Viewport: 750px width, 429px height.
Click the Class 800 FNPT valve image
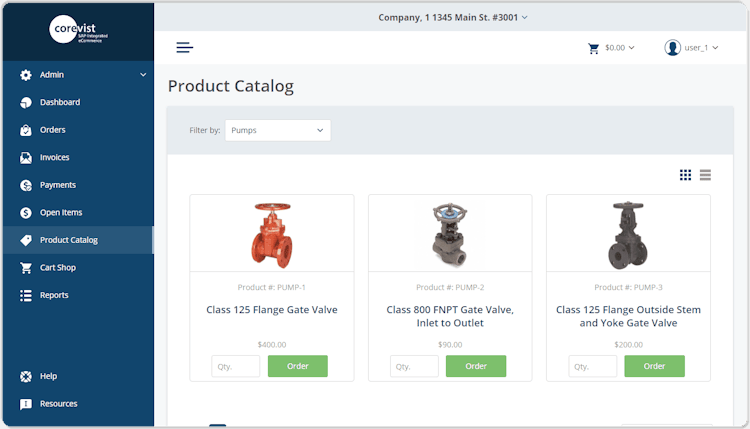(450, 234)
